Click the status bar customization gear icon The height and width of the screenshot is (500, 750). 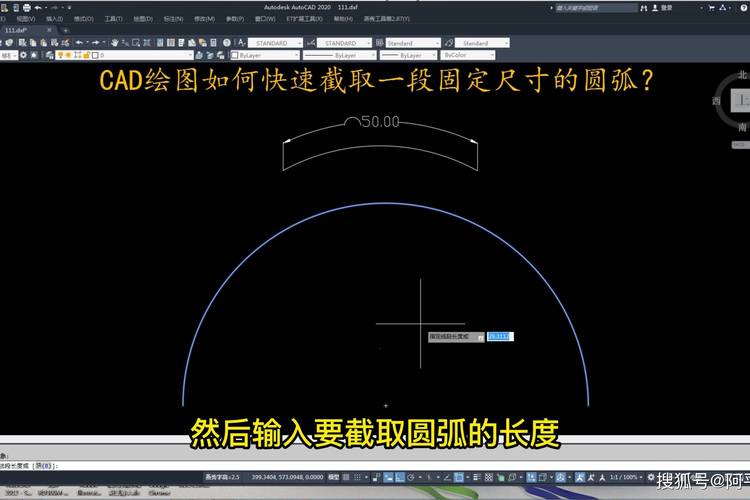[x=651, y=477]
